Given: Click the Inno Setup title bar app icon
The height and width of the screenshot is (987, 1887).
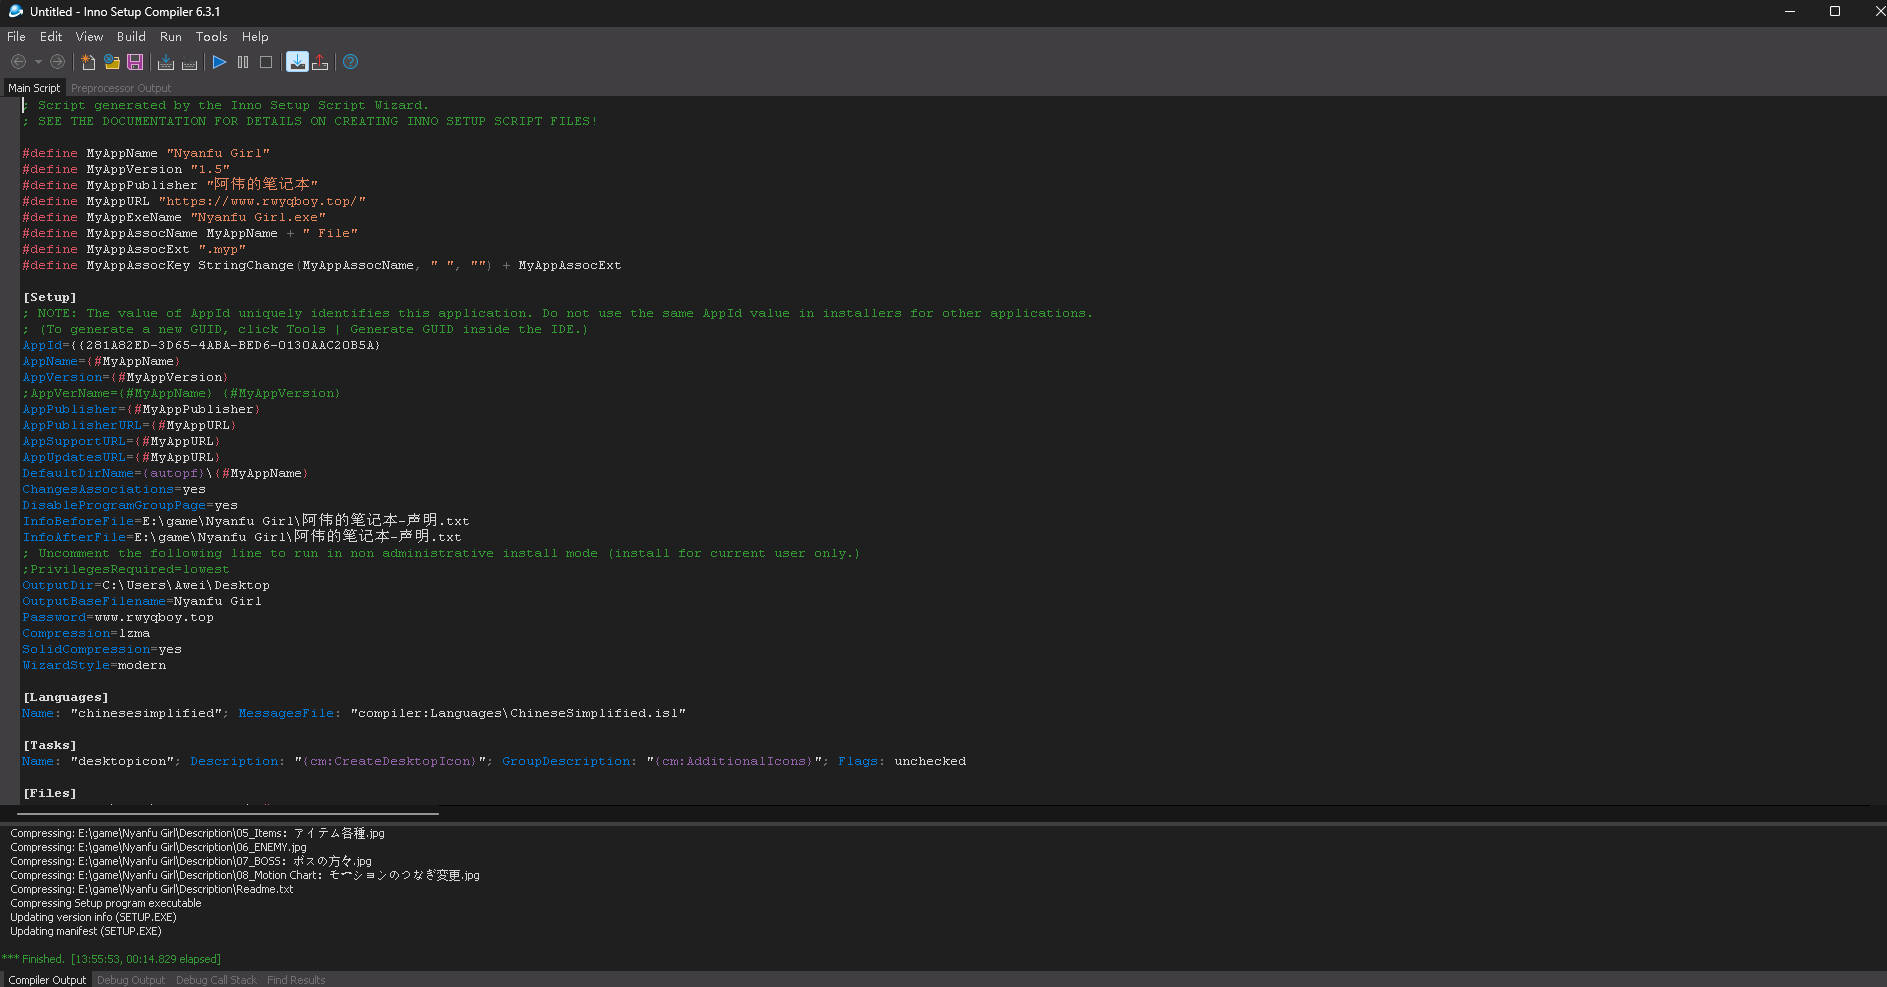Looking at the screenshot, I should click(x=15, y=11).
